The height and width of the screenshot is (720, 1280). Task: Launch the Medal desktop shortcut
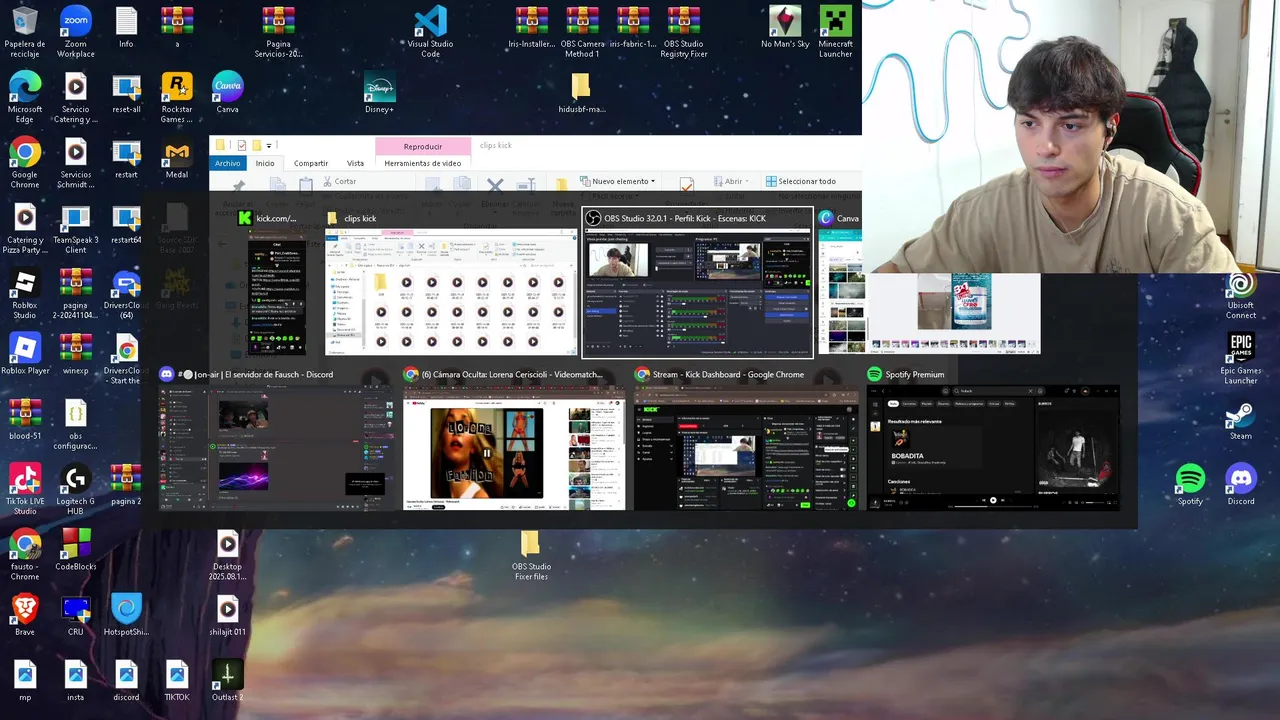177,158
